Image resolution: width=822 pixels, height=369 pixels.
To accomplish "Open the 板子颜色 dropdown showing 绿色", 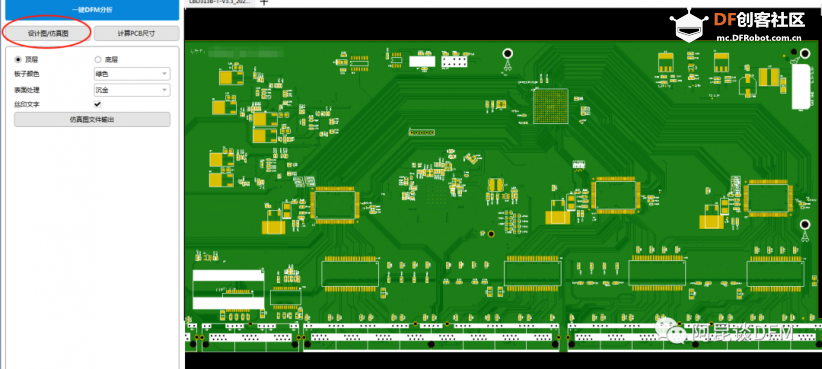I will click(x=132, y=74).
